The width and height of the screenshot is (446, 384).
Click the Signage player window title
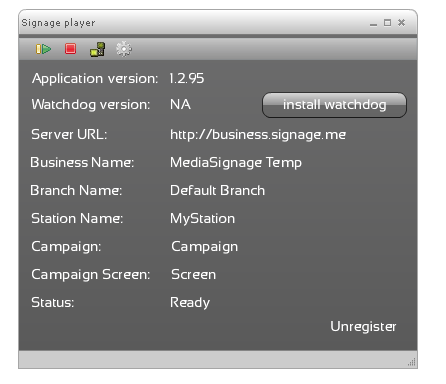58,23
